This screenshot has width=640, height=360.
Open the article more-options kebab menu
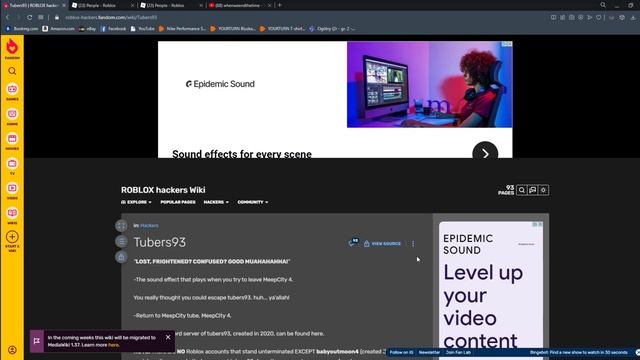tap(413, 244)
